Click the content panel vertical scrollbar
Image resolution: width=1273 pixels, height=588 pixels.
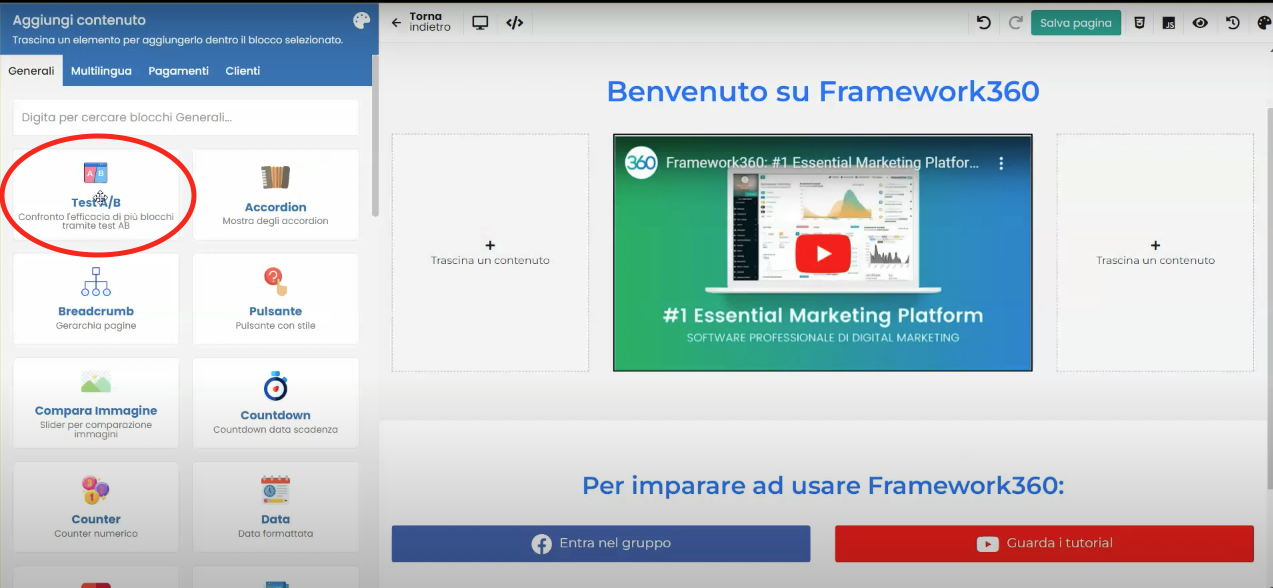tap(375, 135)
